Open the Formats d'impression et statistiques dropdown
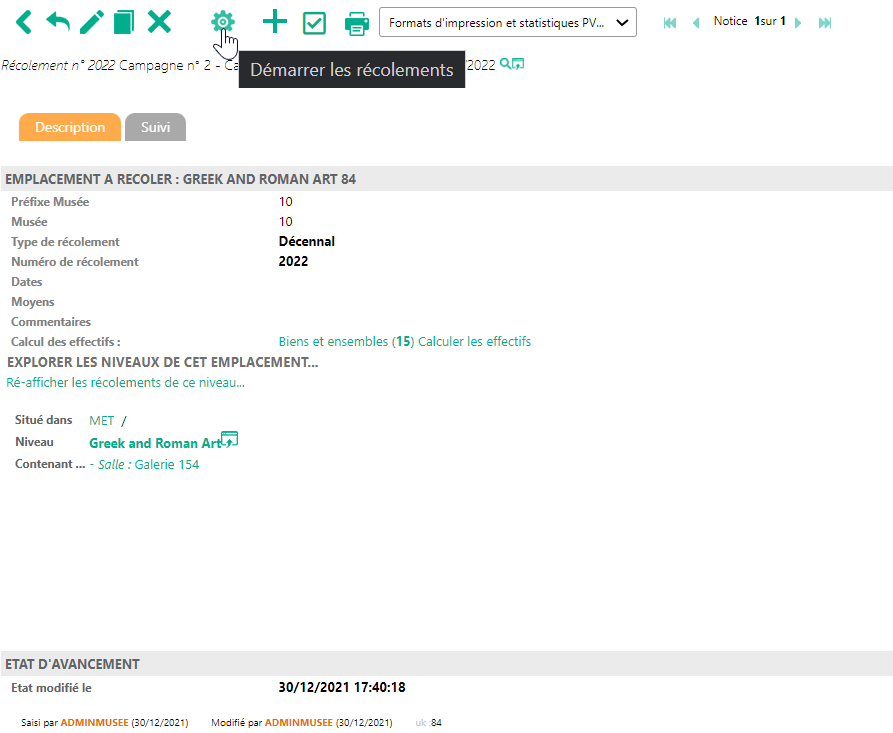This screenshot has width=893, height=733. [x=507, y=22]
